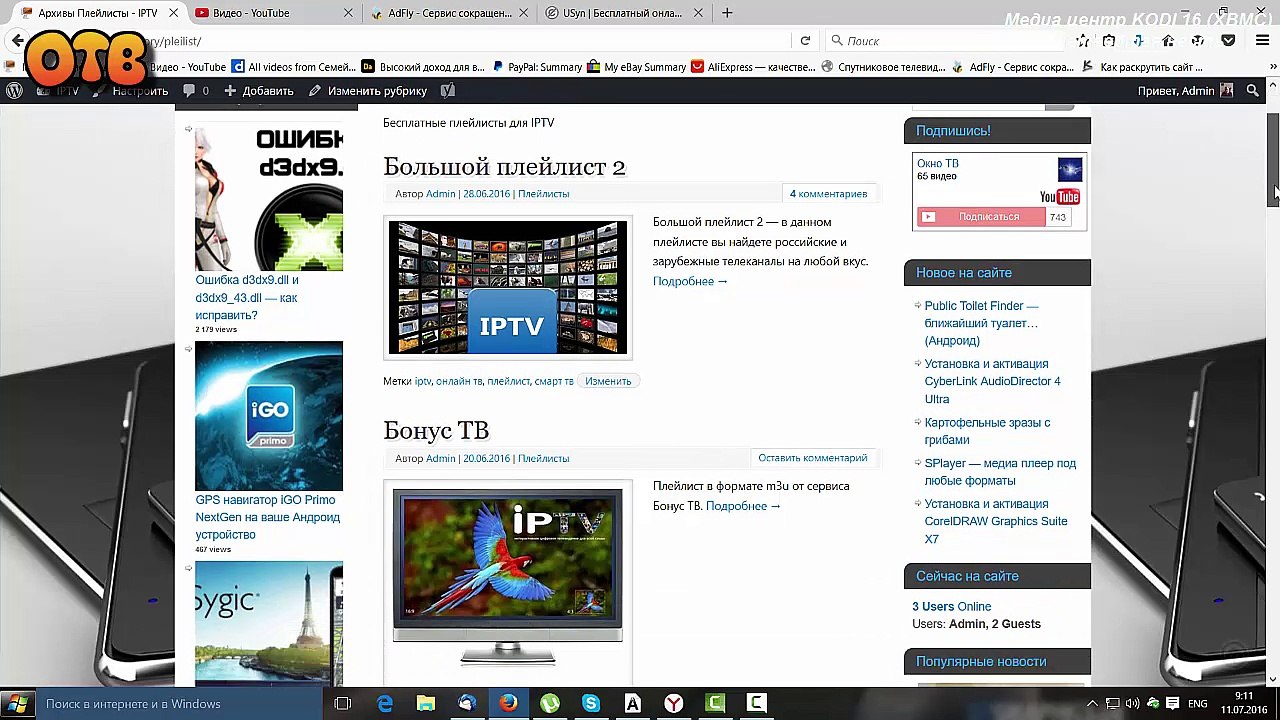Click the Yoast SEO icon in admin bar
The height and width of the screenshot is (720, 1280).
click(x=448, y=91)
